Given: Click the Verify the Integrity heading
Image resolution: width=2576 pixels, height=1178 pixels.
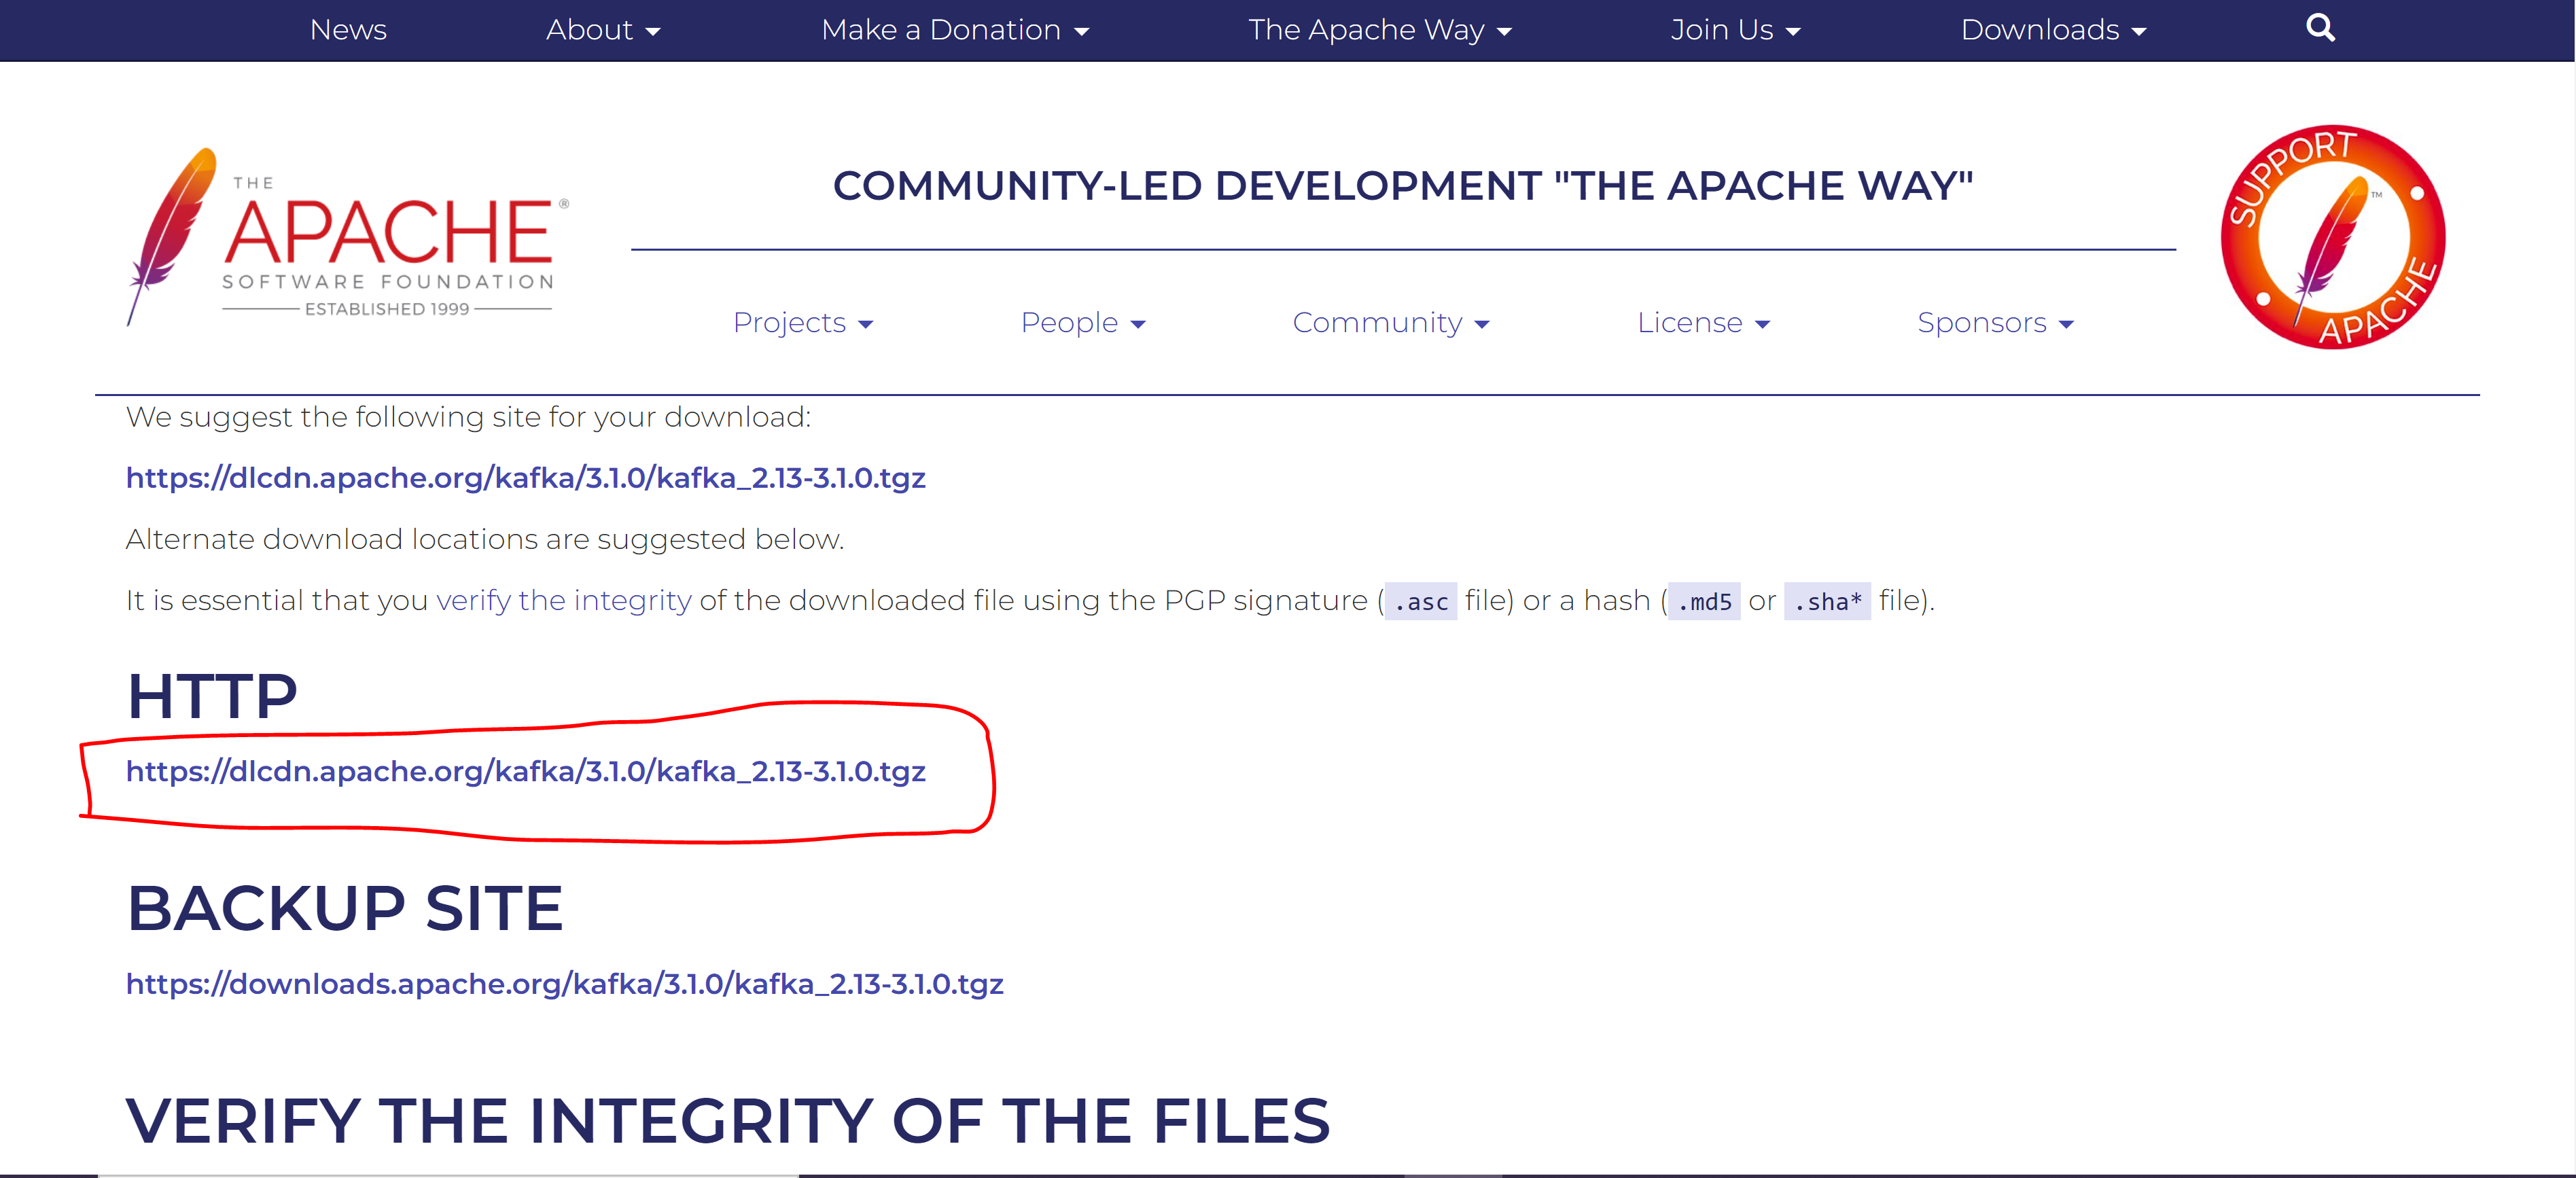Looking at the screenshot, I should click(x=727, y=1120).
